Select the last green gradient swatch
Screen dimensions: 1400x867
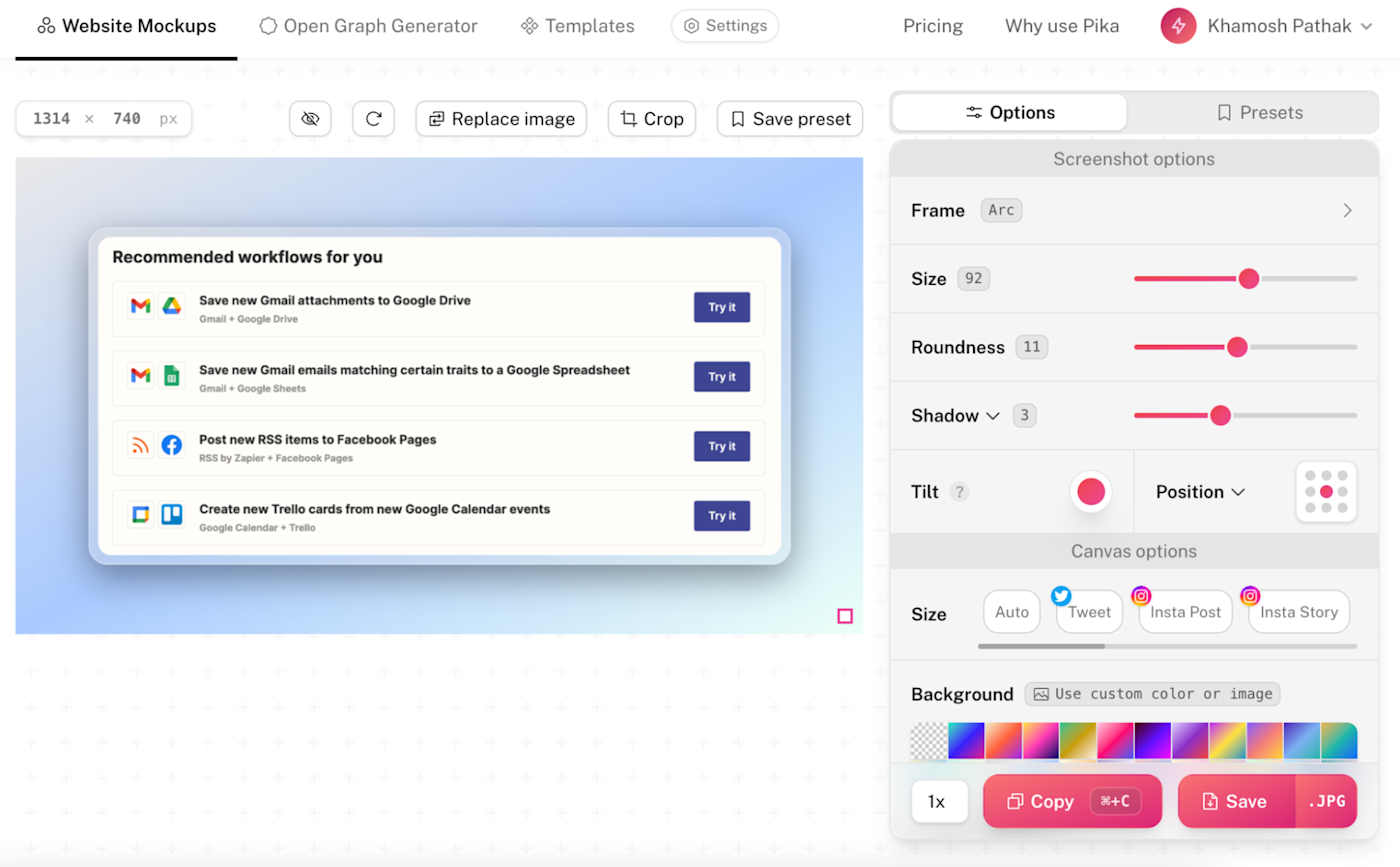point(1339,741)
